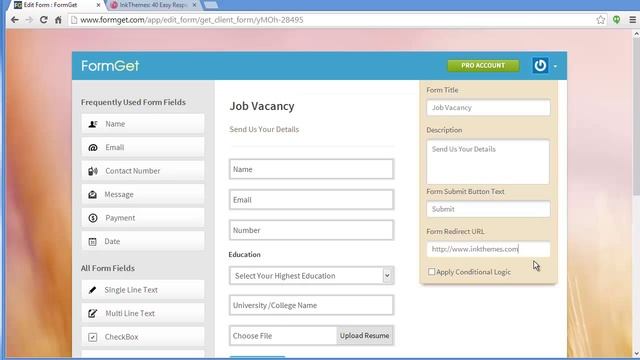Viewport: 640px width, 360px height.
Task: Add a Contact Number field
Action: pyautogui.click(x=142, y=171)
